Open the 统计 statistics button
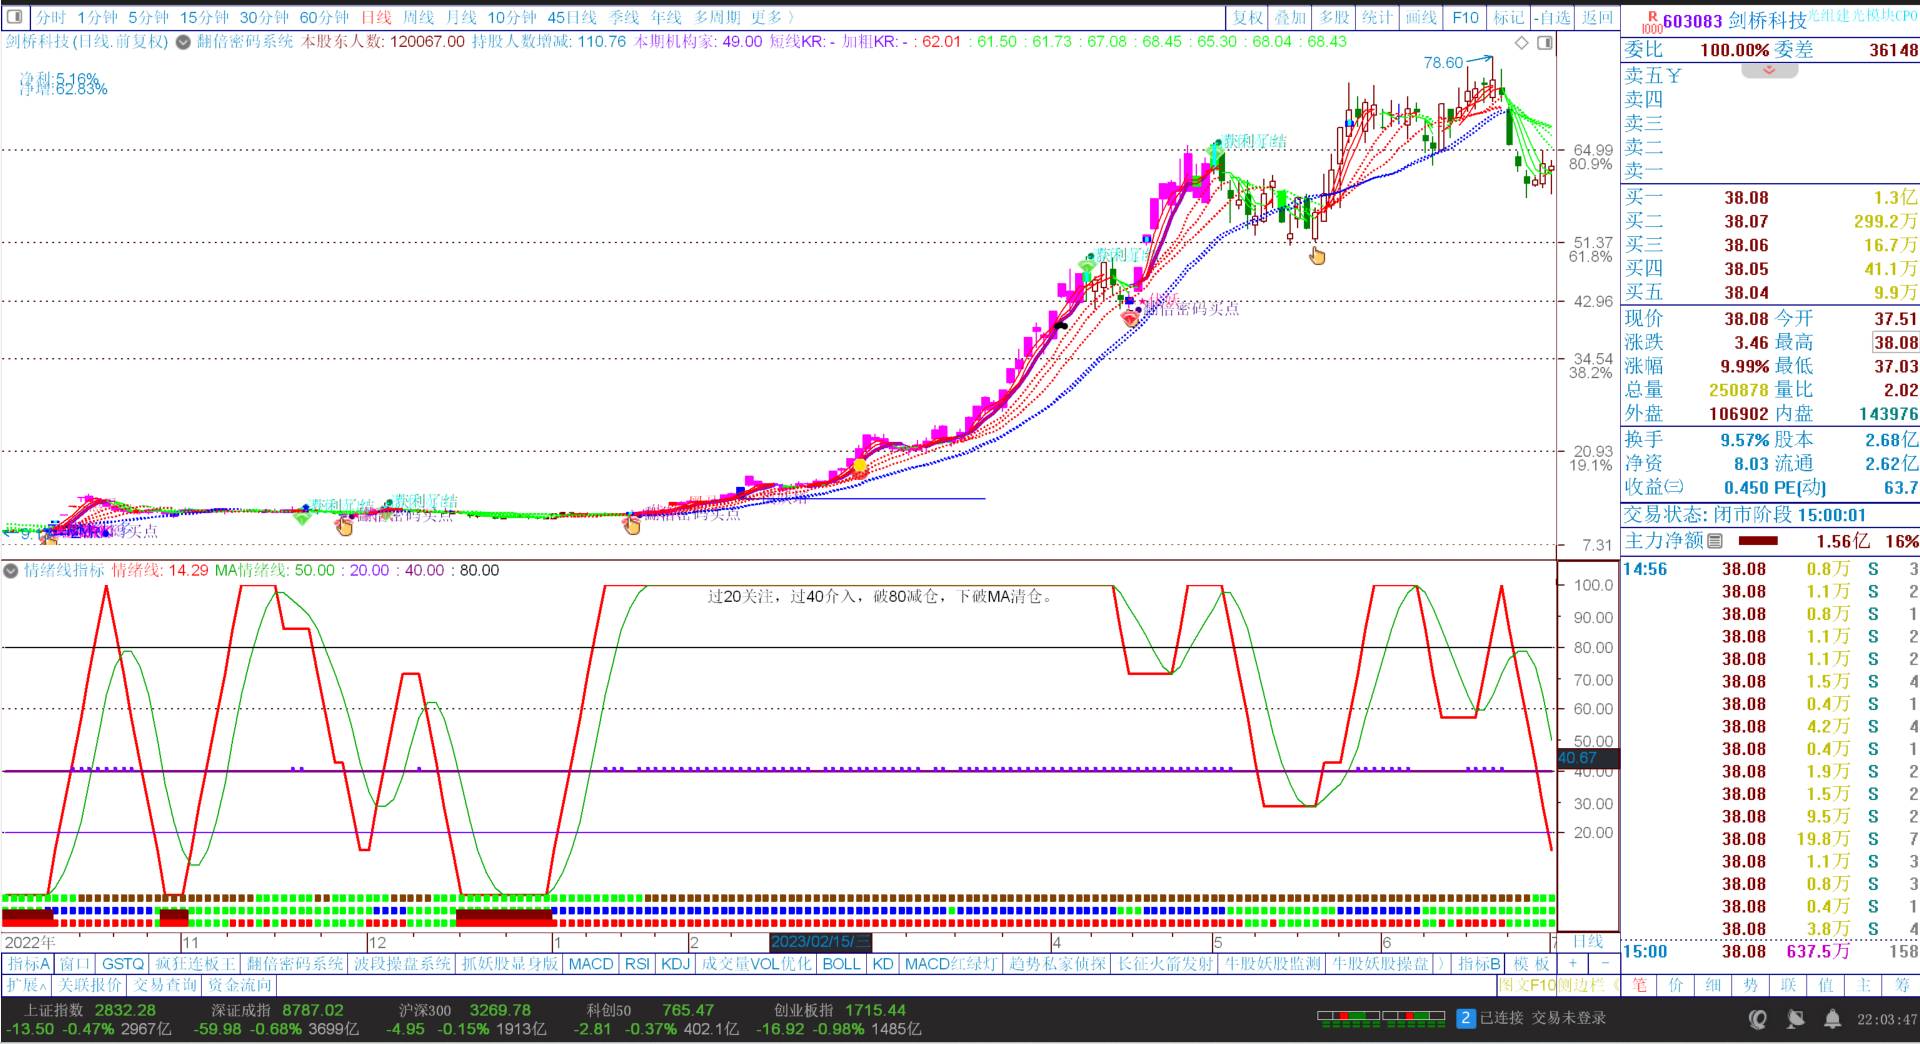1920x1044 pixels. coord(1377,17)
